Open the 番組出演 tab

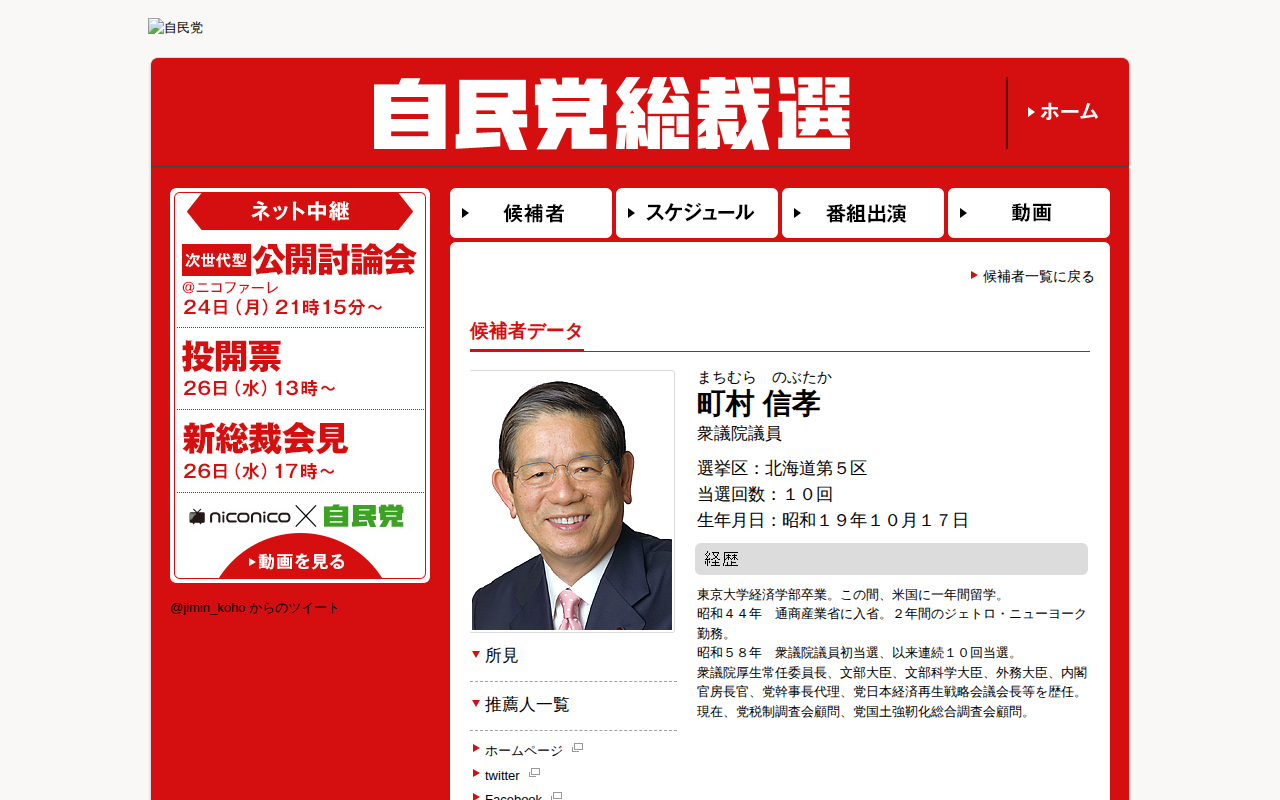863,213
